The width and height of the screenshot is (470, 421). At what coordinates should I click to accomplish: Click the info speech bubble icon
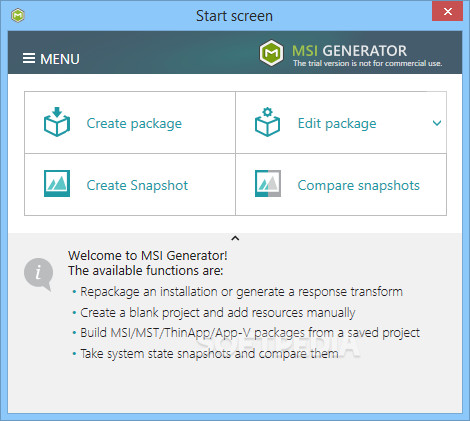pyautogui.click(x=39, y=275)
